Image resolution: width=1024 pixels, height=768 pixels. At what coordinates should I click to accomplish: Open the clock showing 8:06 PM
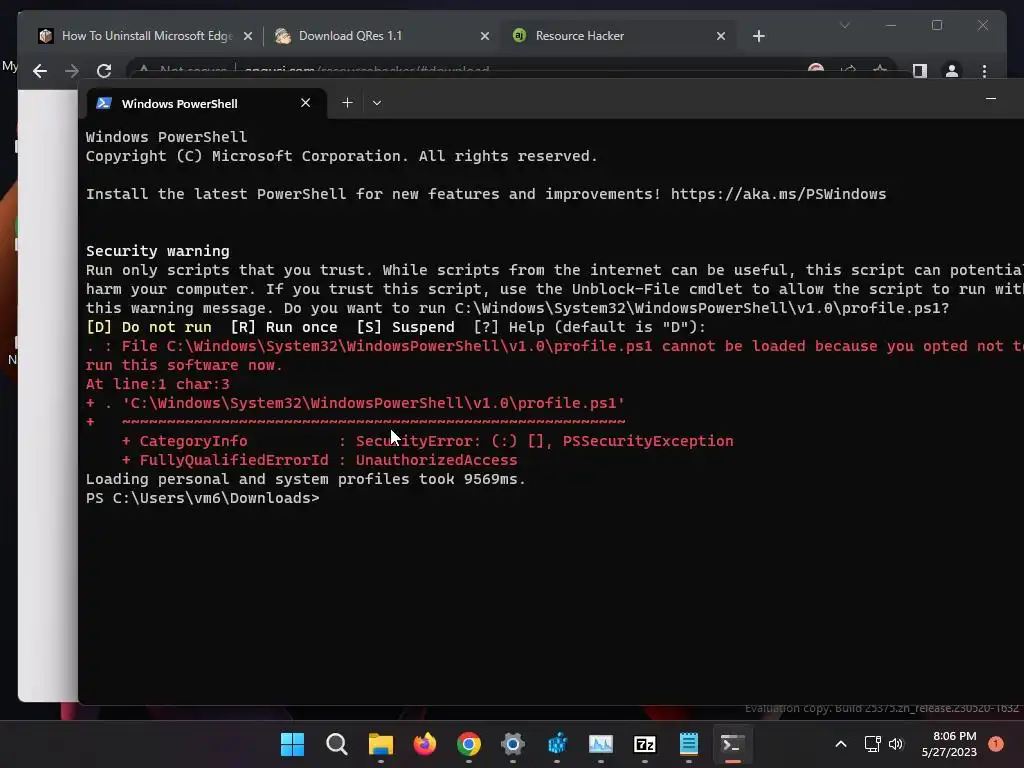coord(950,744)
